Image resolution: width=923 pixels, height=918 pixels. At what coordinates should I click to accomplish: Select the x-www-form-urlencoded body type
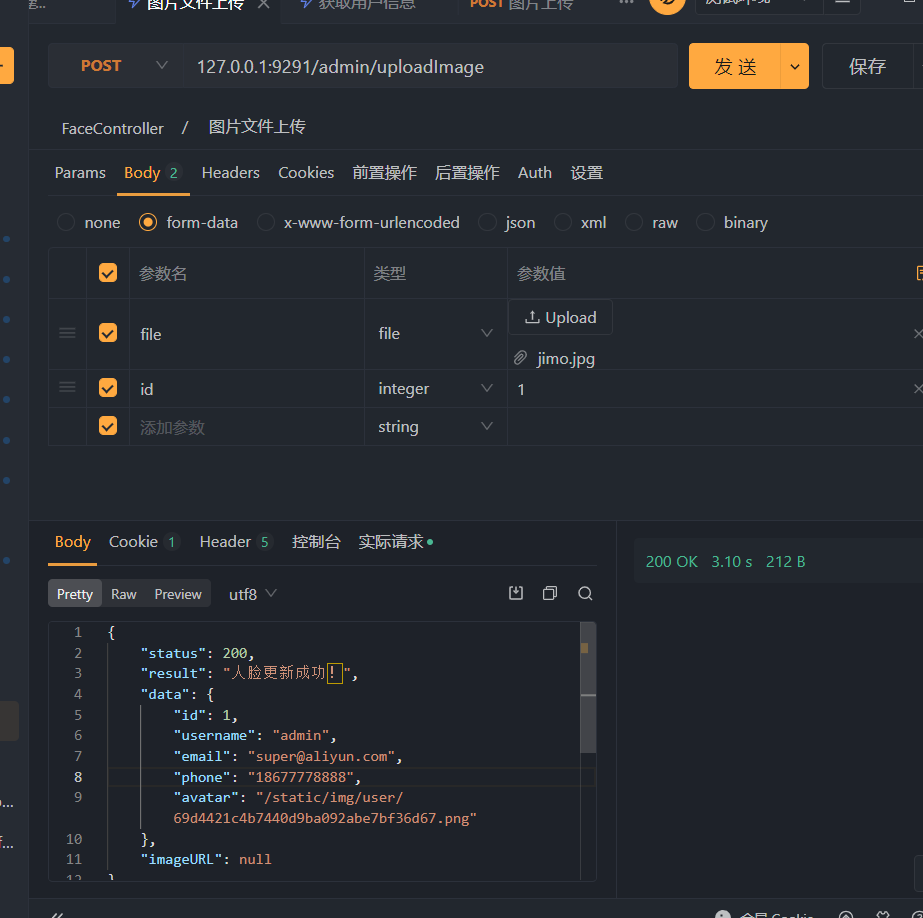[x=265, y=222]
